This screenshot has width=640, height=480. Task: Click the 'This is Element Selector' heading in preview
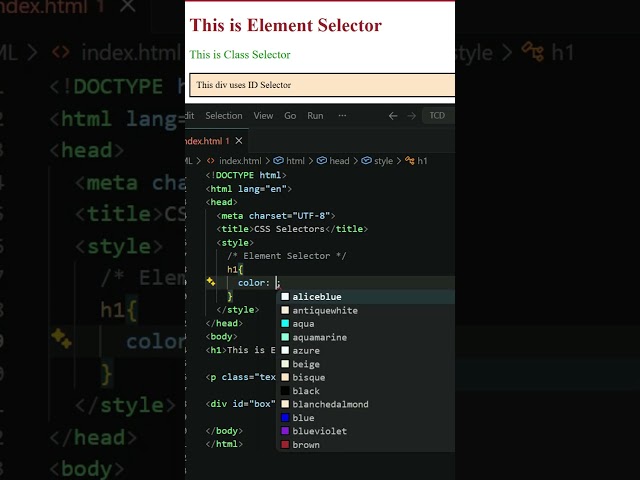(x=286, y=25)
